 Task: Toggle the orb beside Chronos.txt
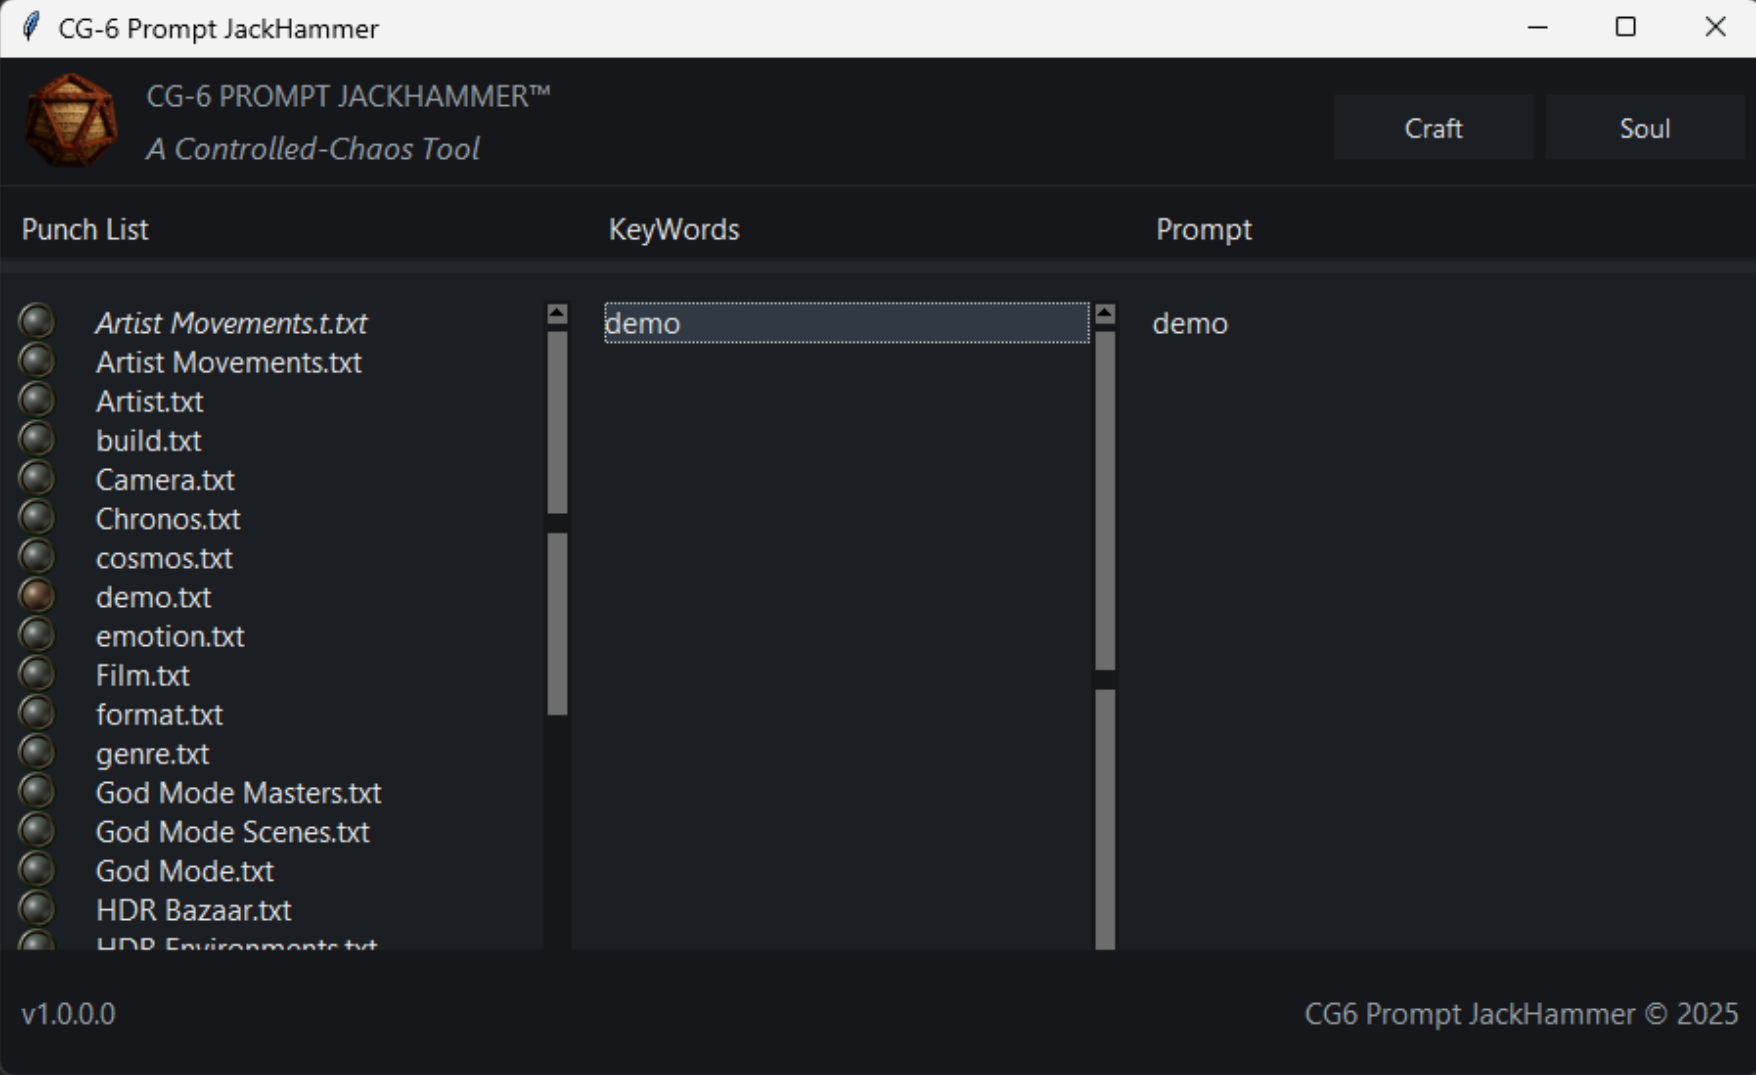[37, 517]
